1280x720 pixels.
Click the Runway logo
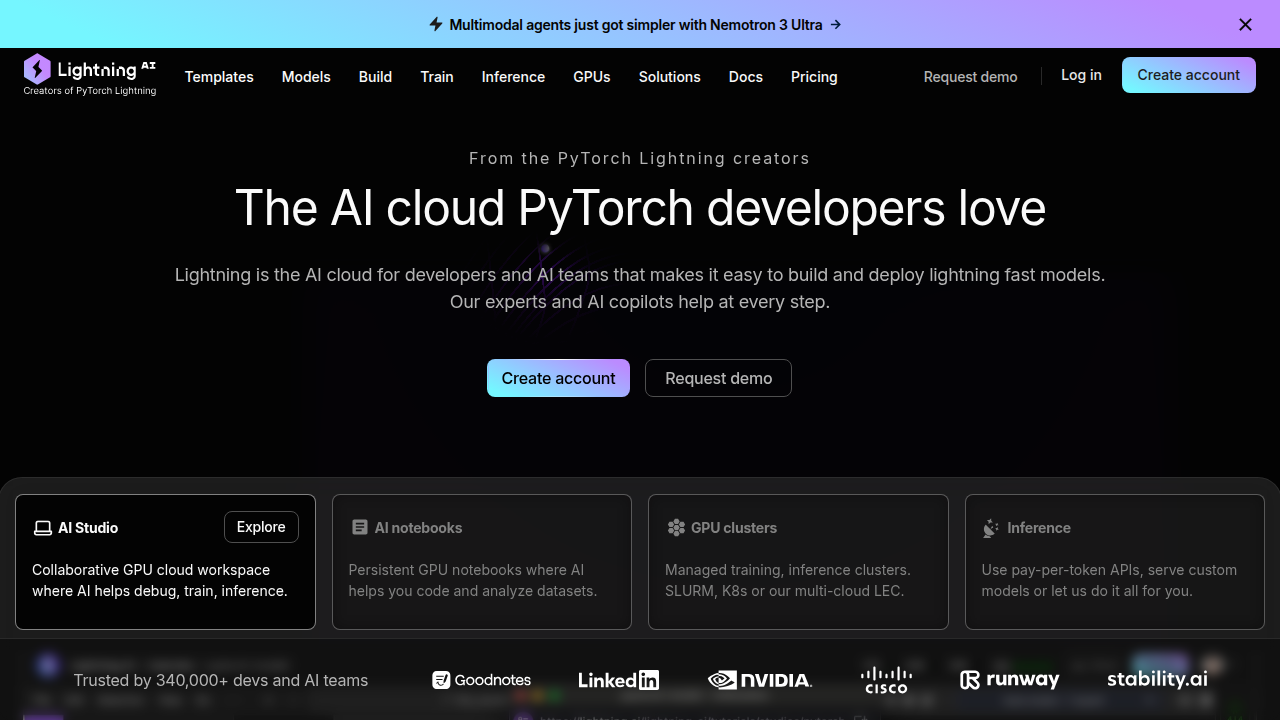click(1009, 680)
